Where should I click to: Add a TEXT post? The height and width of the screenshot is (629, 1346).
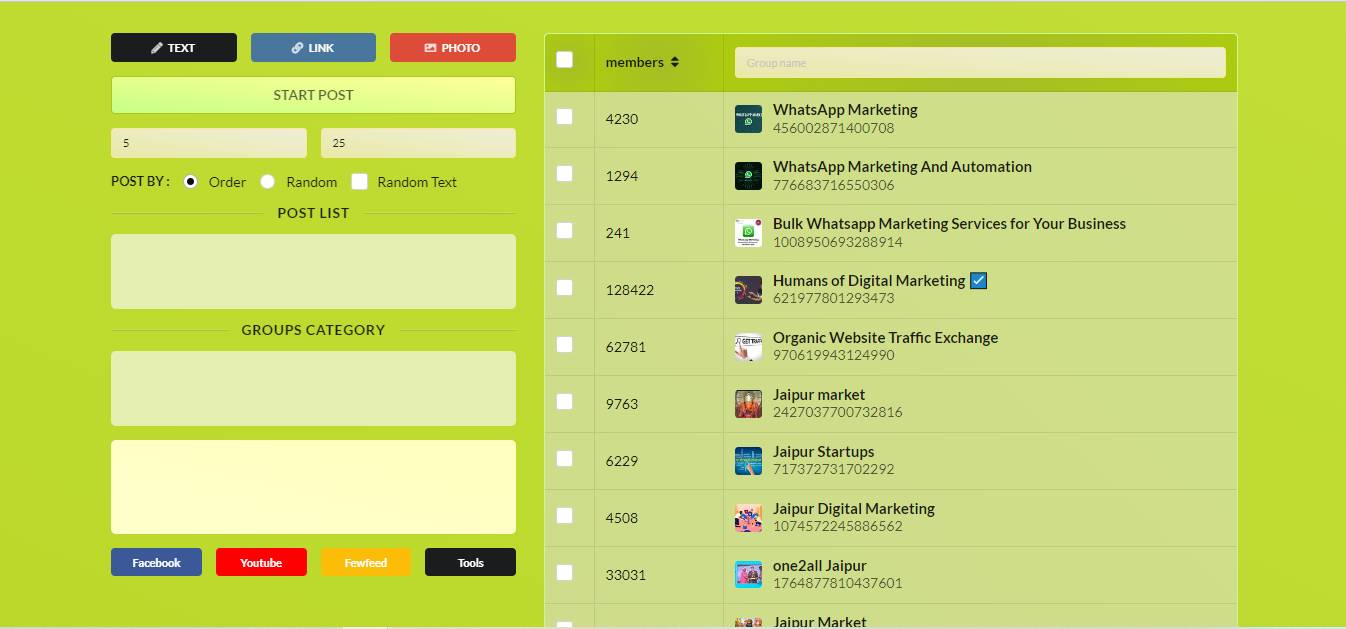(174, 47)
